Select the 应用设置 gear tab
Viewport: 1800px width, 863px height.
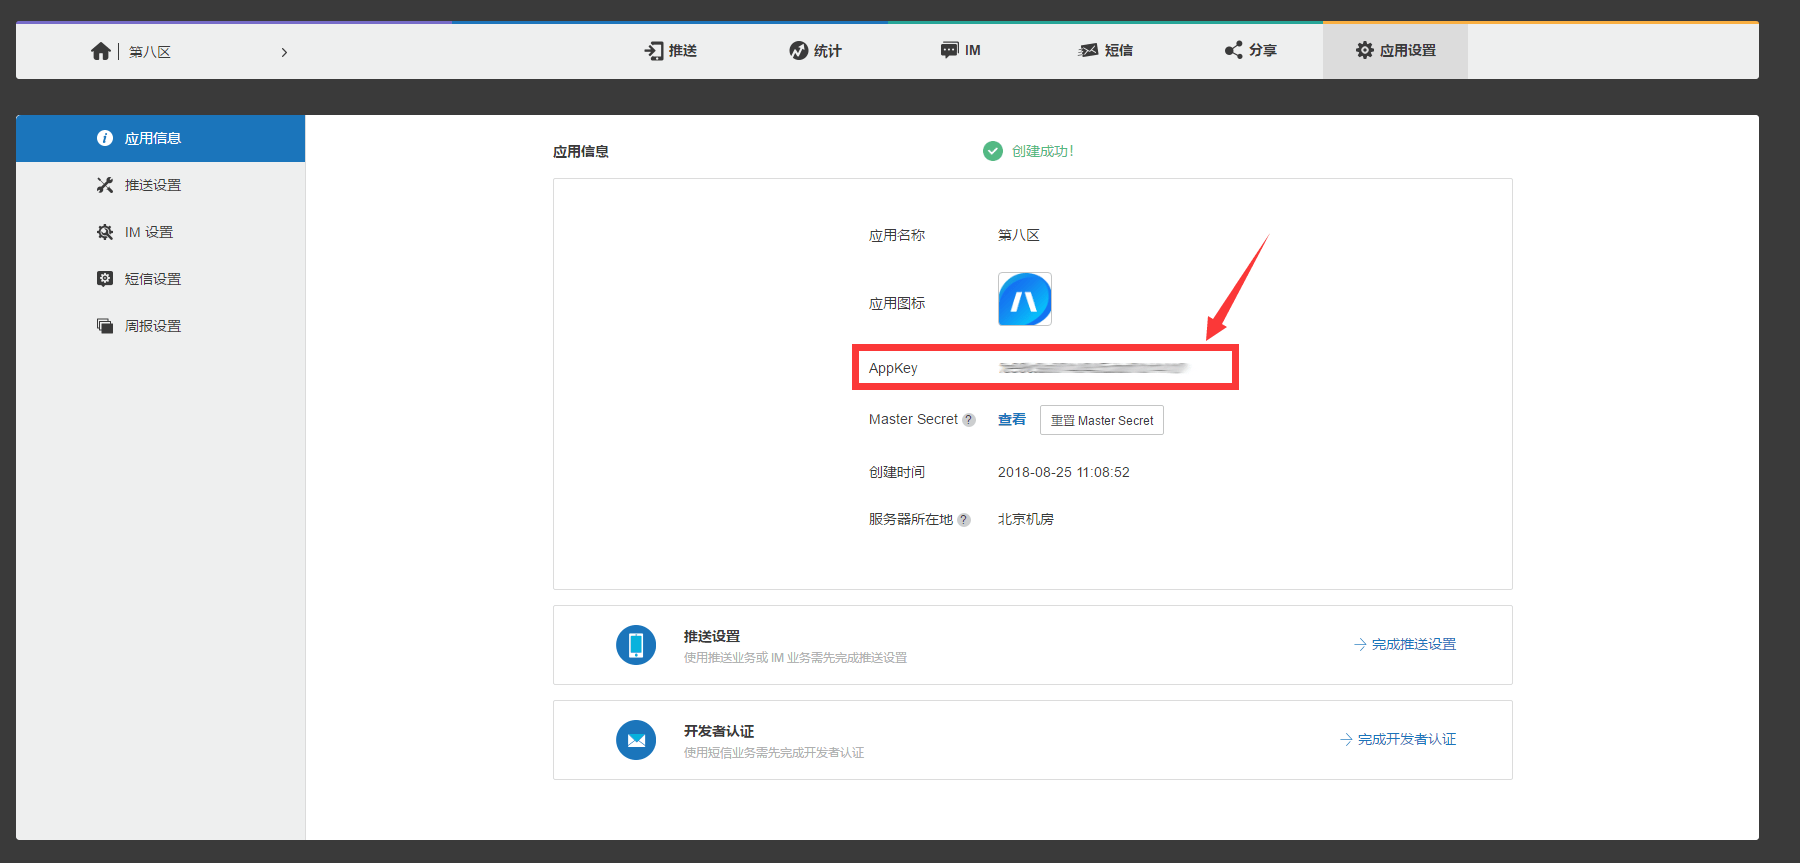[x=1395, y=51]
